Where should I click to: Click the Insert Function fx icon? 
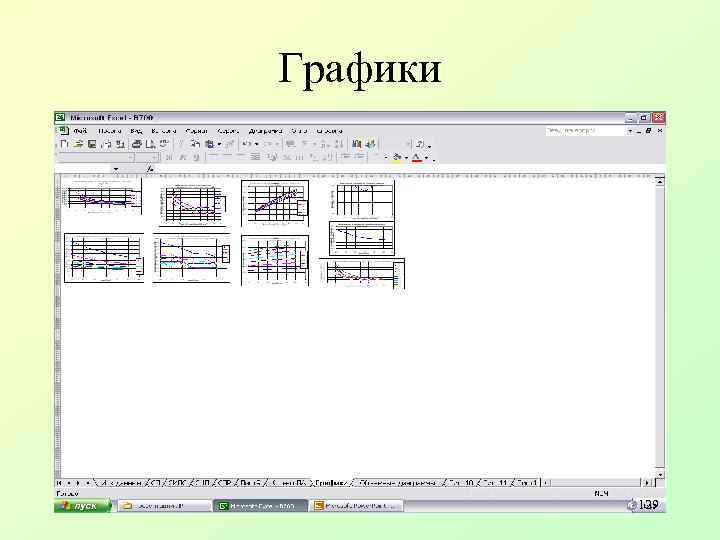150,169
